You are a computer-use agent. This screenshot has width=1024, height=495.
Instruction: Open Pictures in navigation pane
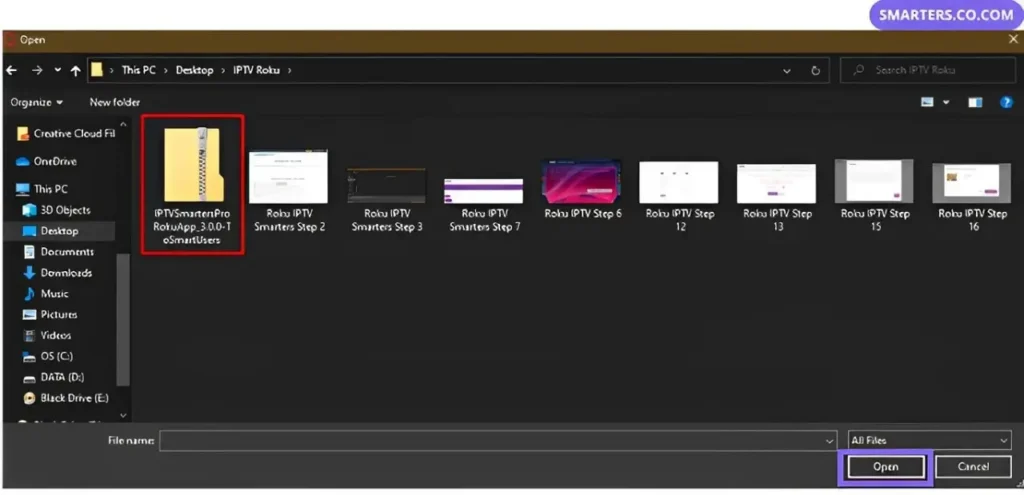tap(50, 315)
